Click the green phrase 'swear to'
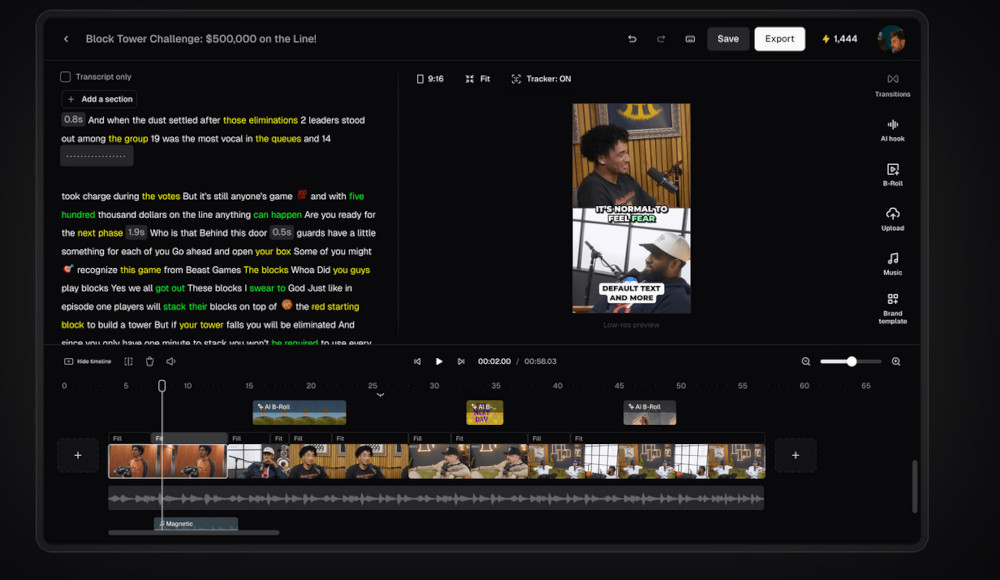Image resolution: width=1000 pixels, height=580 pixels. 267,288
